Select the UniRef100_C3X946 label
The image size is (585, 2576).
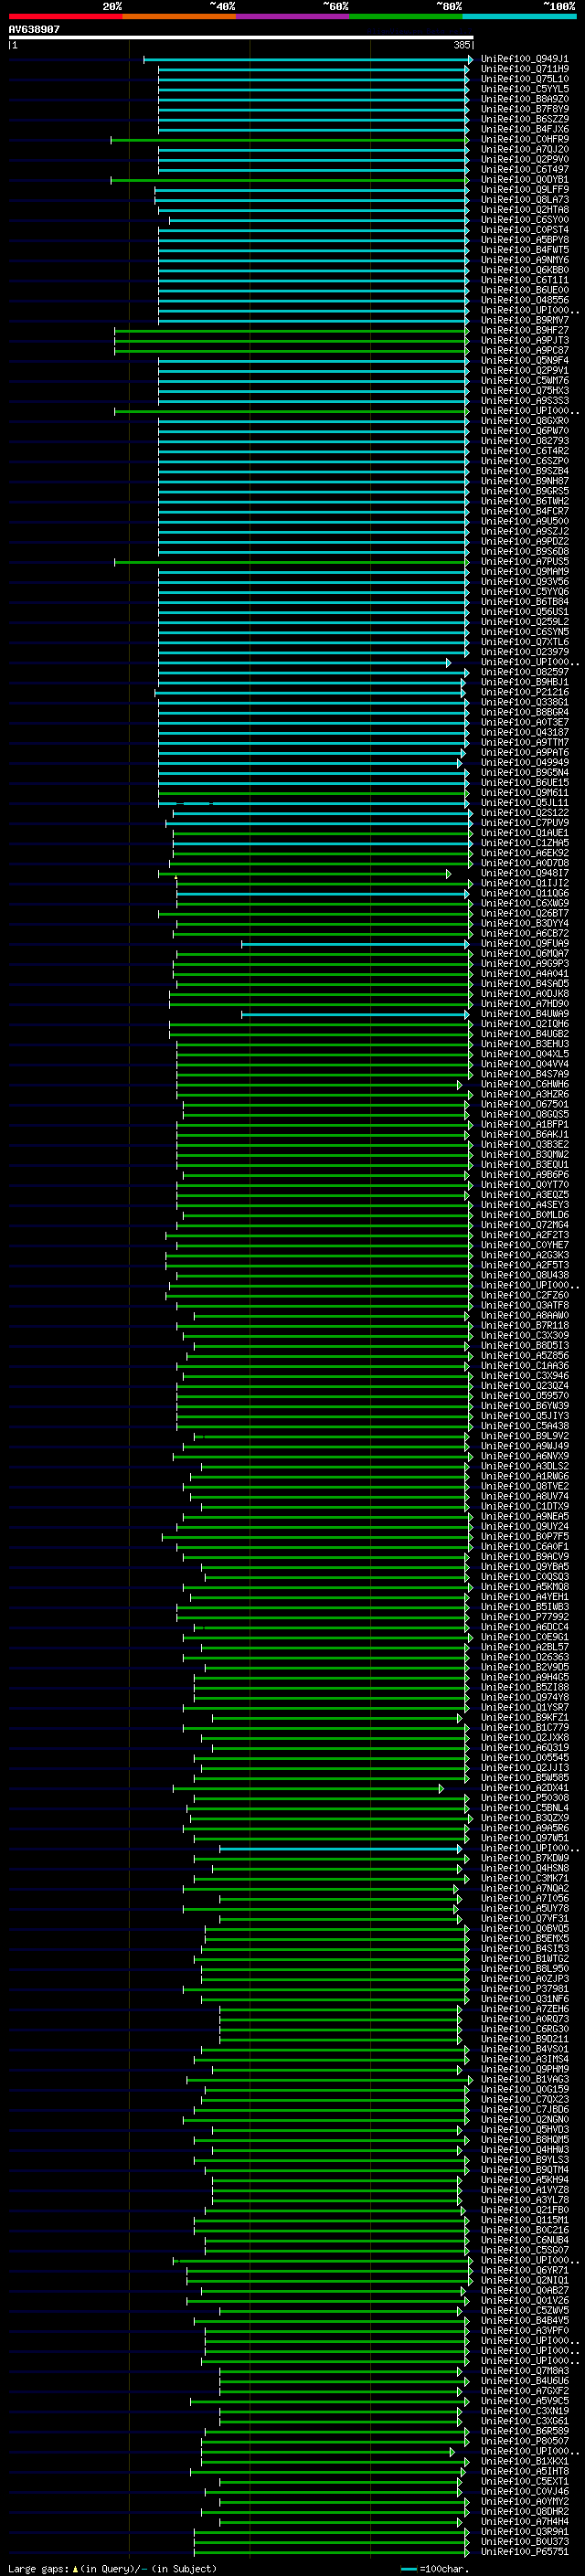525,1377
